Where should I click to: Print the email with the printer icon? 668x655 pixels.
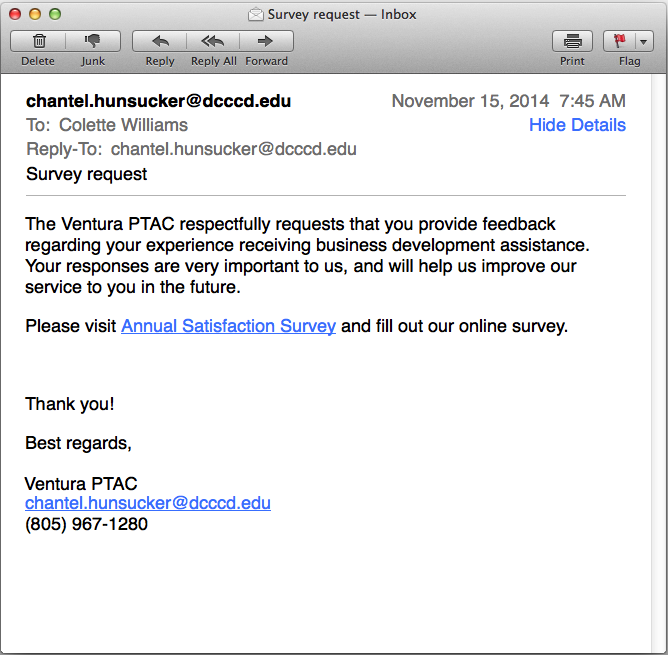click(x=572, y=41)
